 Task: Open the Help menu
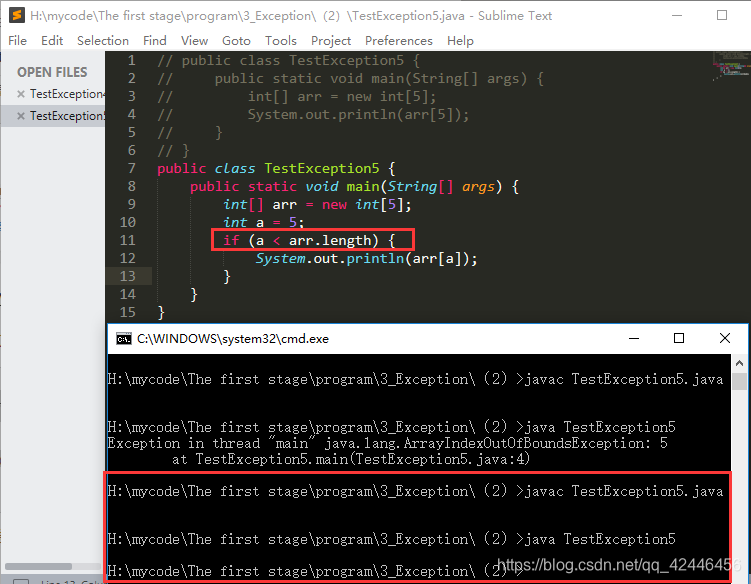[460, 41]
